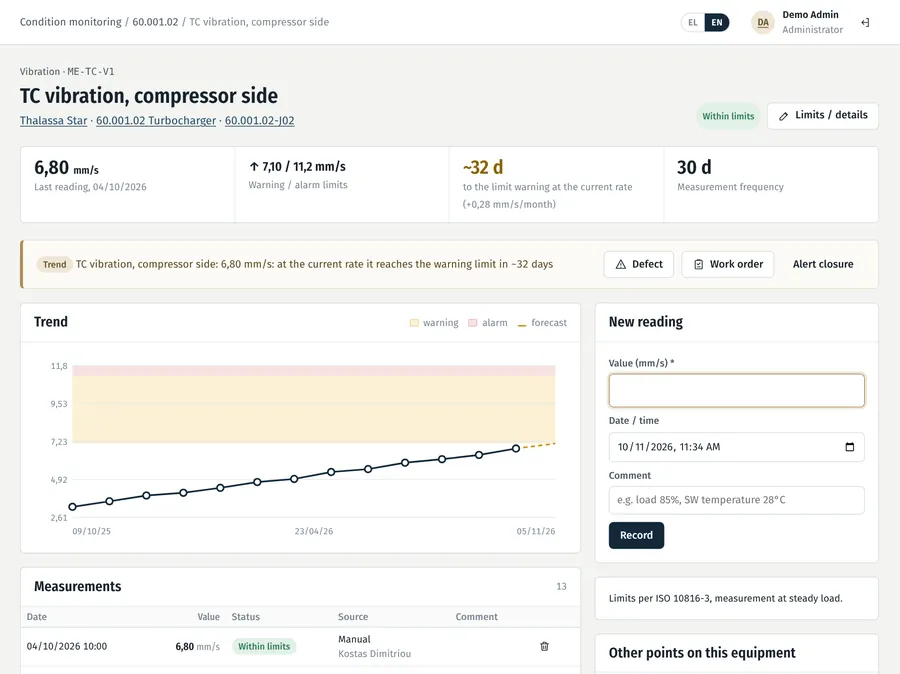Click the 30 d measurement frequency value

[694, 167]
